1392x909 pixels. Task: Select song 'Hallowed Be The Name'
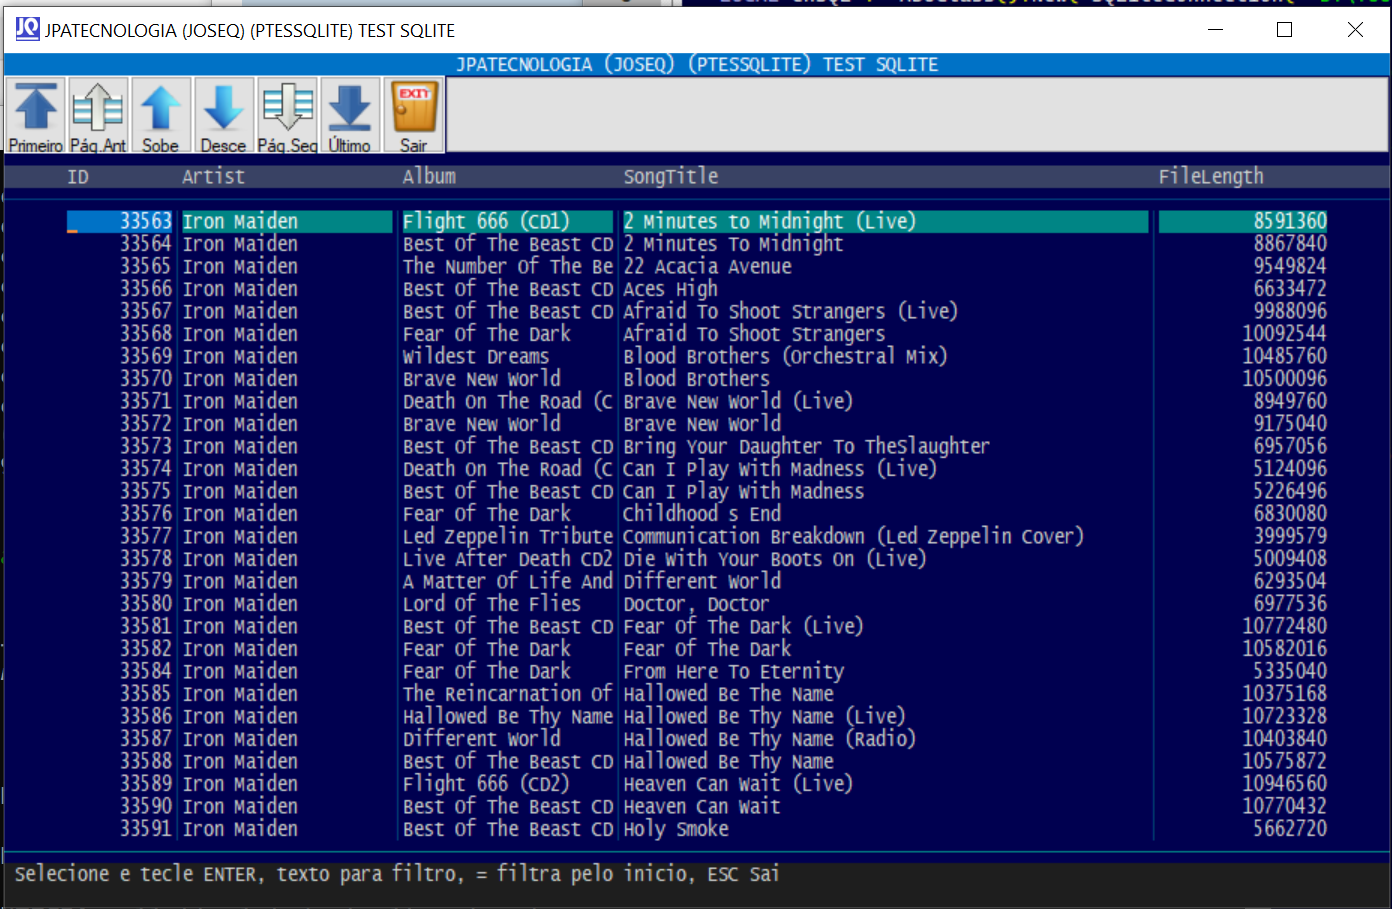pyautogui.click(x=728, y=694)
